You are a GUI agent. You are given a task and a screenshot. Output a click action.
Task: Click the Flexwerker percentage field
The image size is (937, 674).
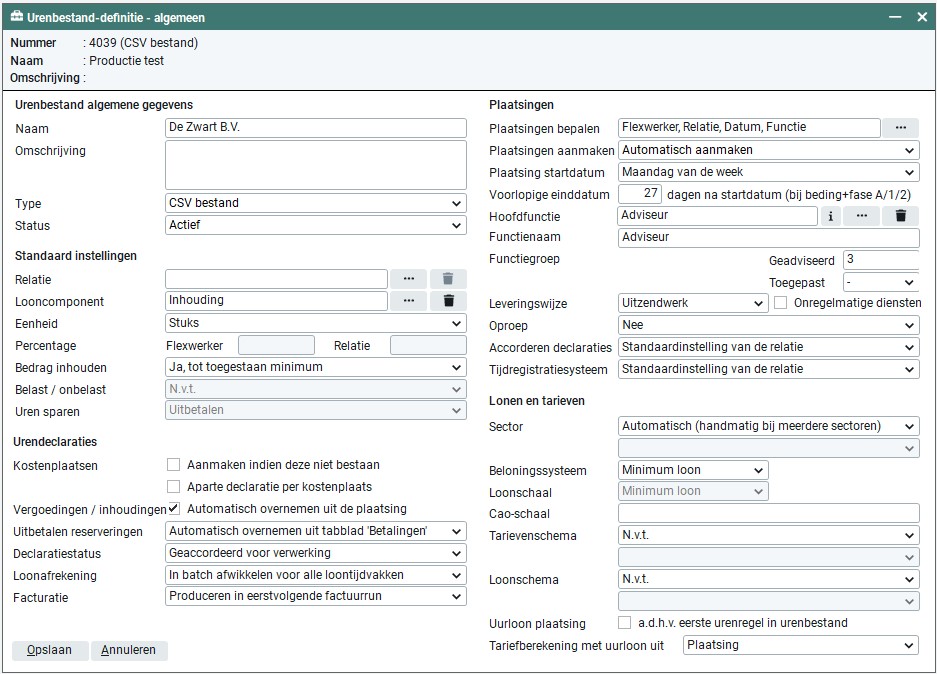[x=277, y=345]
